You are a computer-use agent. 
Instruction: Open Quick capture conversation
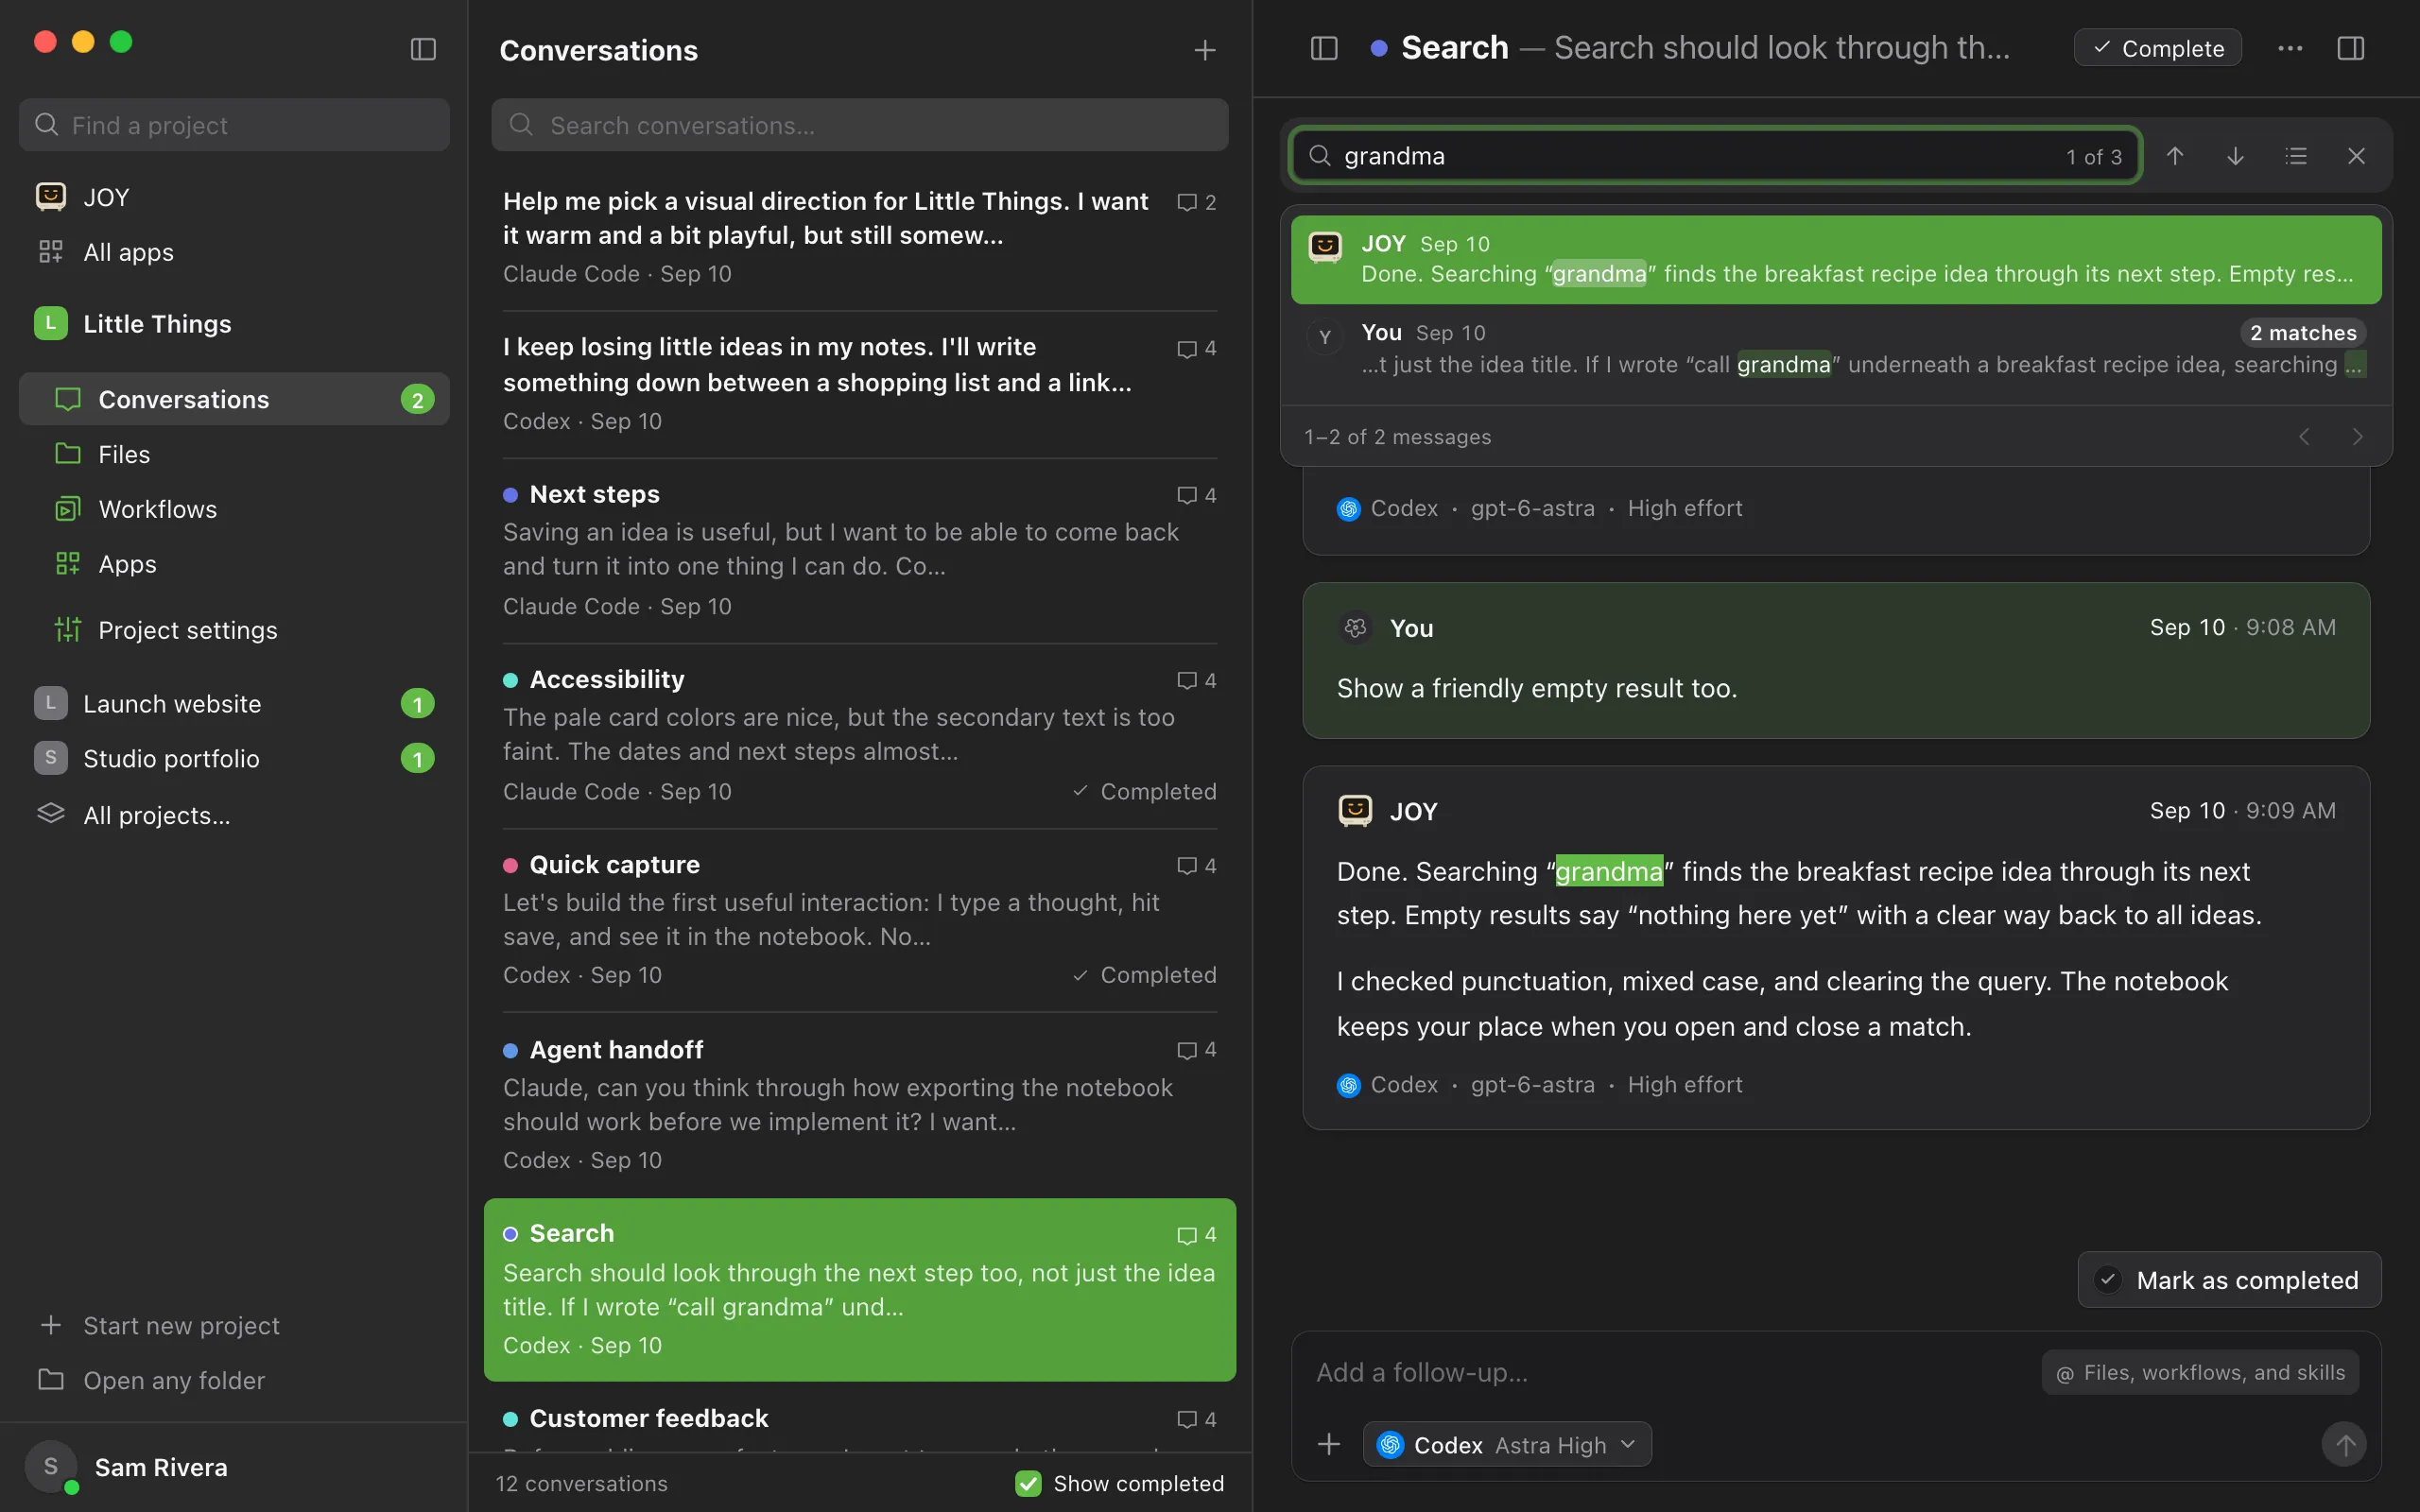click(860, 920)
